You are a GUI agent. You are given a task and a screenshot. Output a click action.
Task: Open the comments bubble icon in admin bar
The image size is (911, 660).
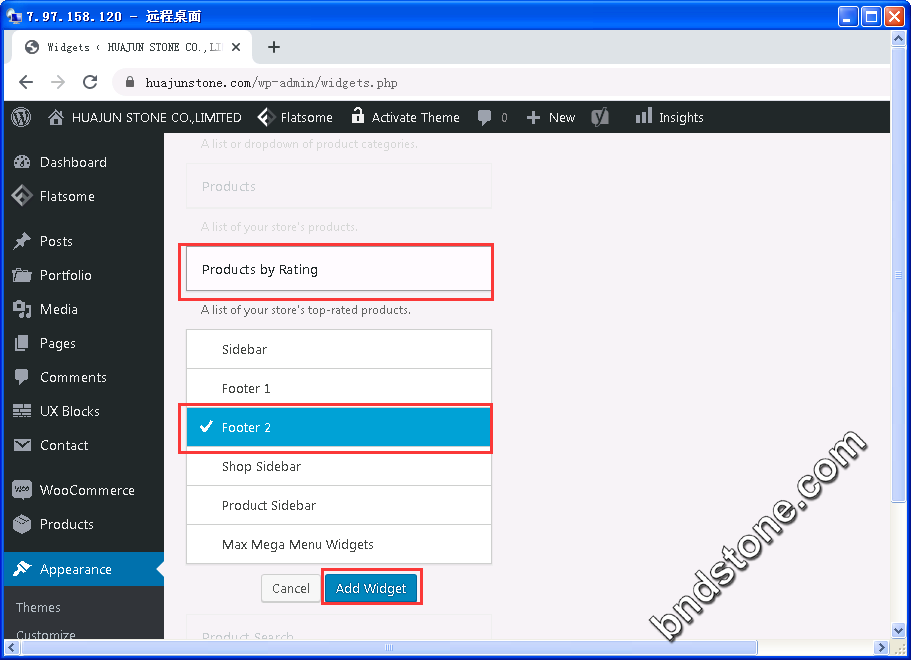coord(484,118)
